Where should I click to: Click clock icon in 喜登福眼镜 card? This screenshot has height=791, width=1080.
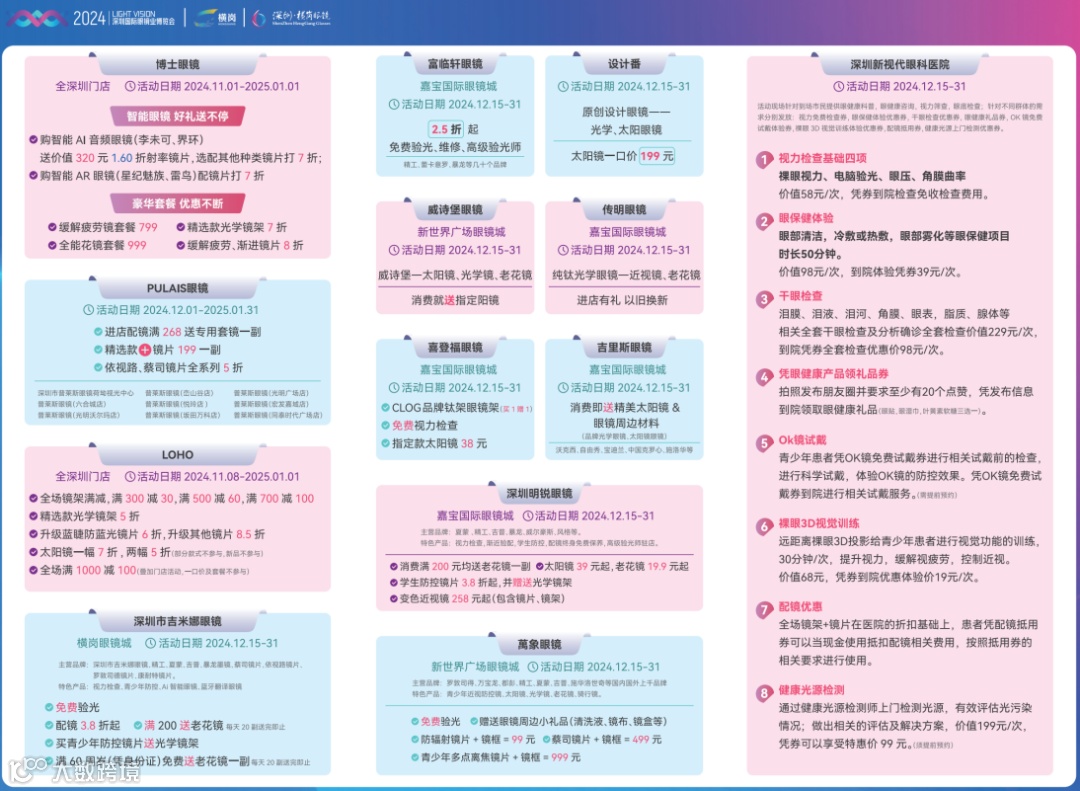point(394,387)
